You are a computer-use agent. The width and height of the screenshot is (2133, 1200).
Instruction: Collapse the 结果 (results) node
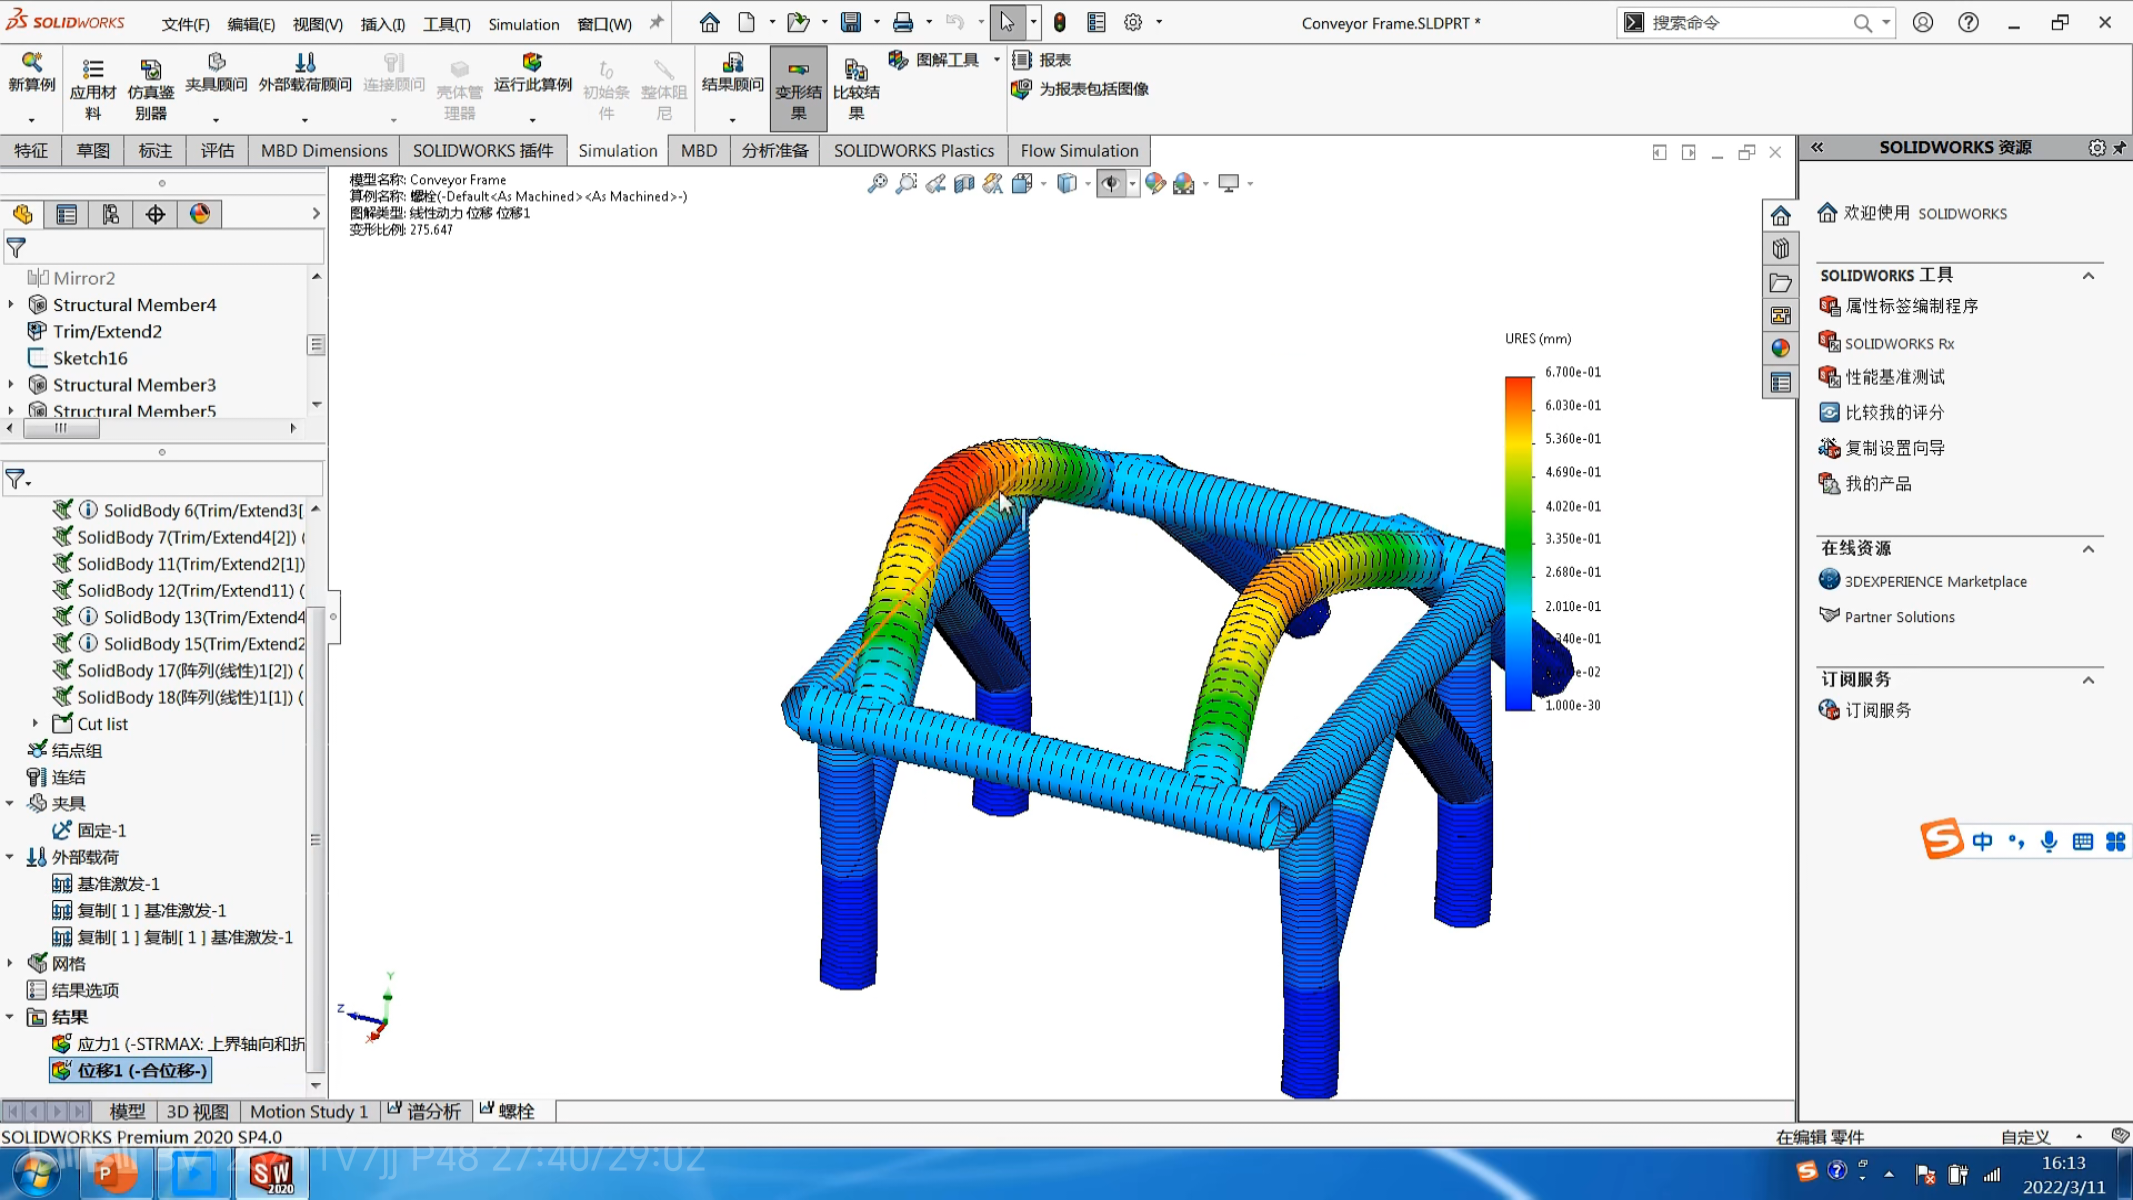point(10,1017)
